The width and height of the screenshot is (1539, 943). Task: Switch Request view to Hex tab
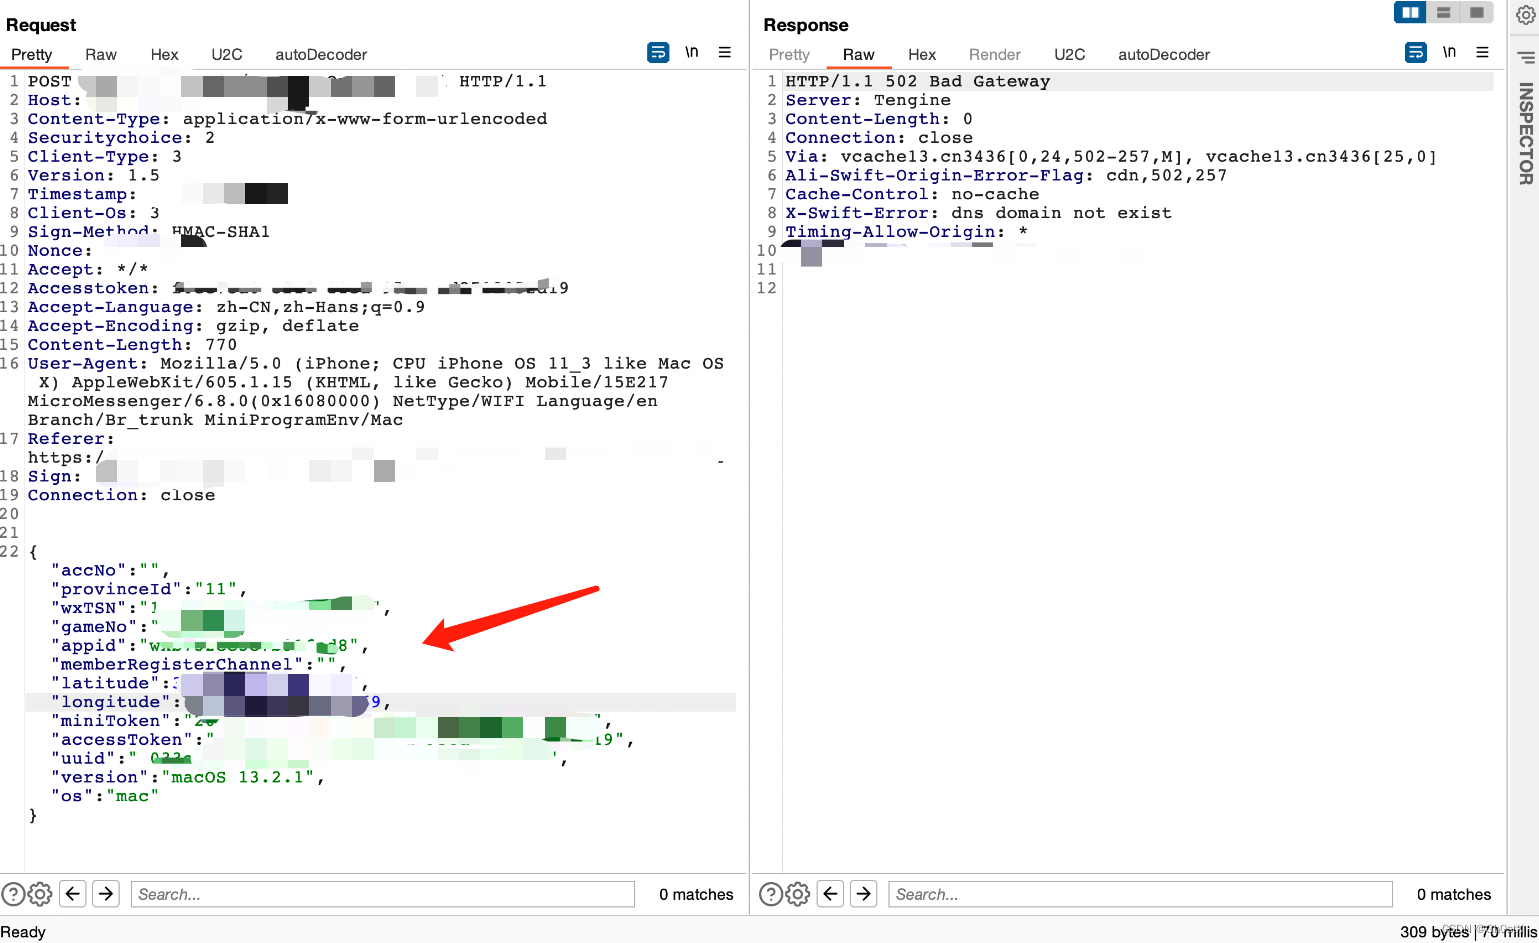tap(165, 55)
